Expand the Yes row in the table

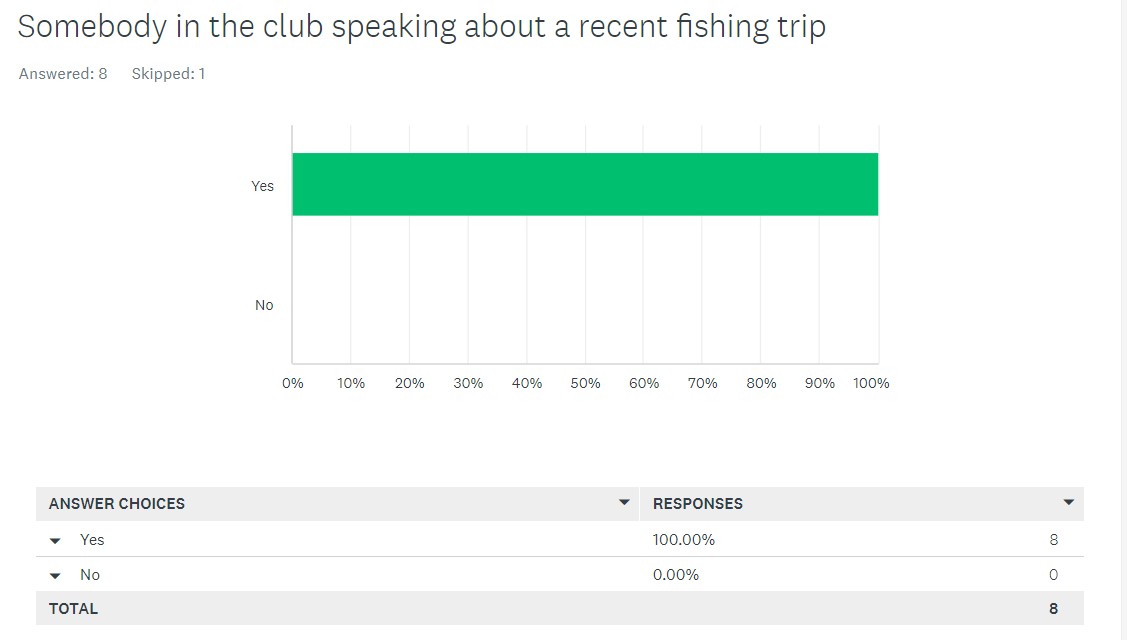(x=56, y=540)
